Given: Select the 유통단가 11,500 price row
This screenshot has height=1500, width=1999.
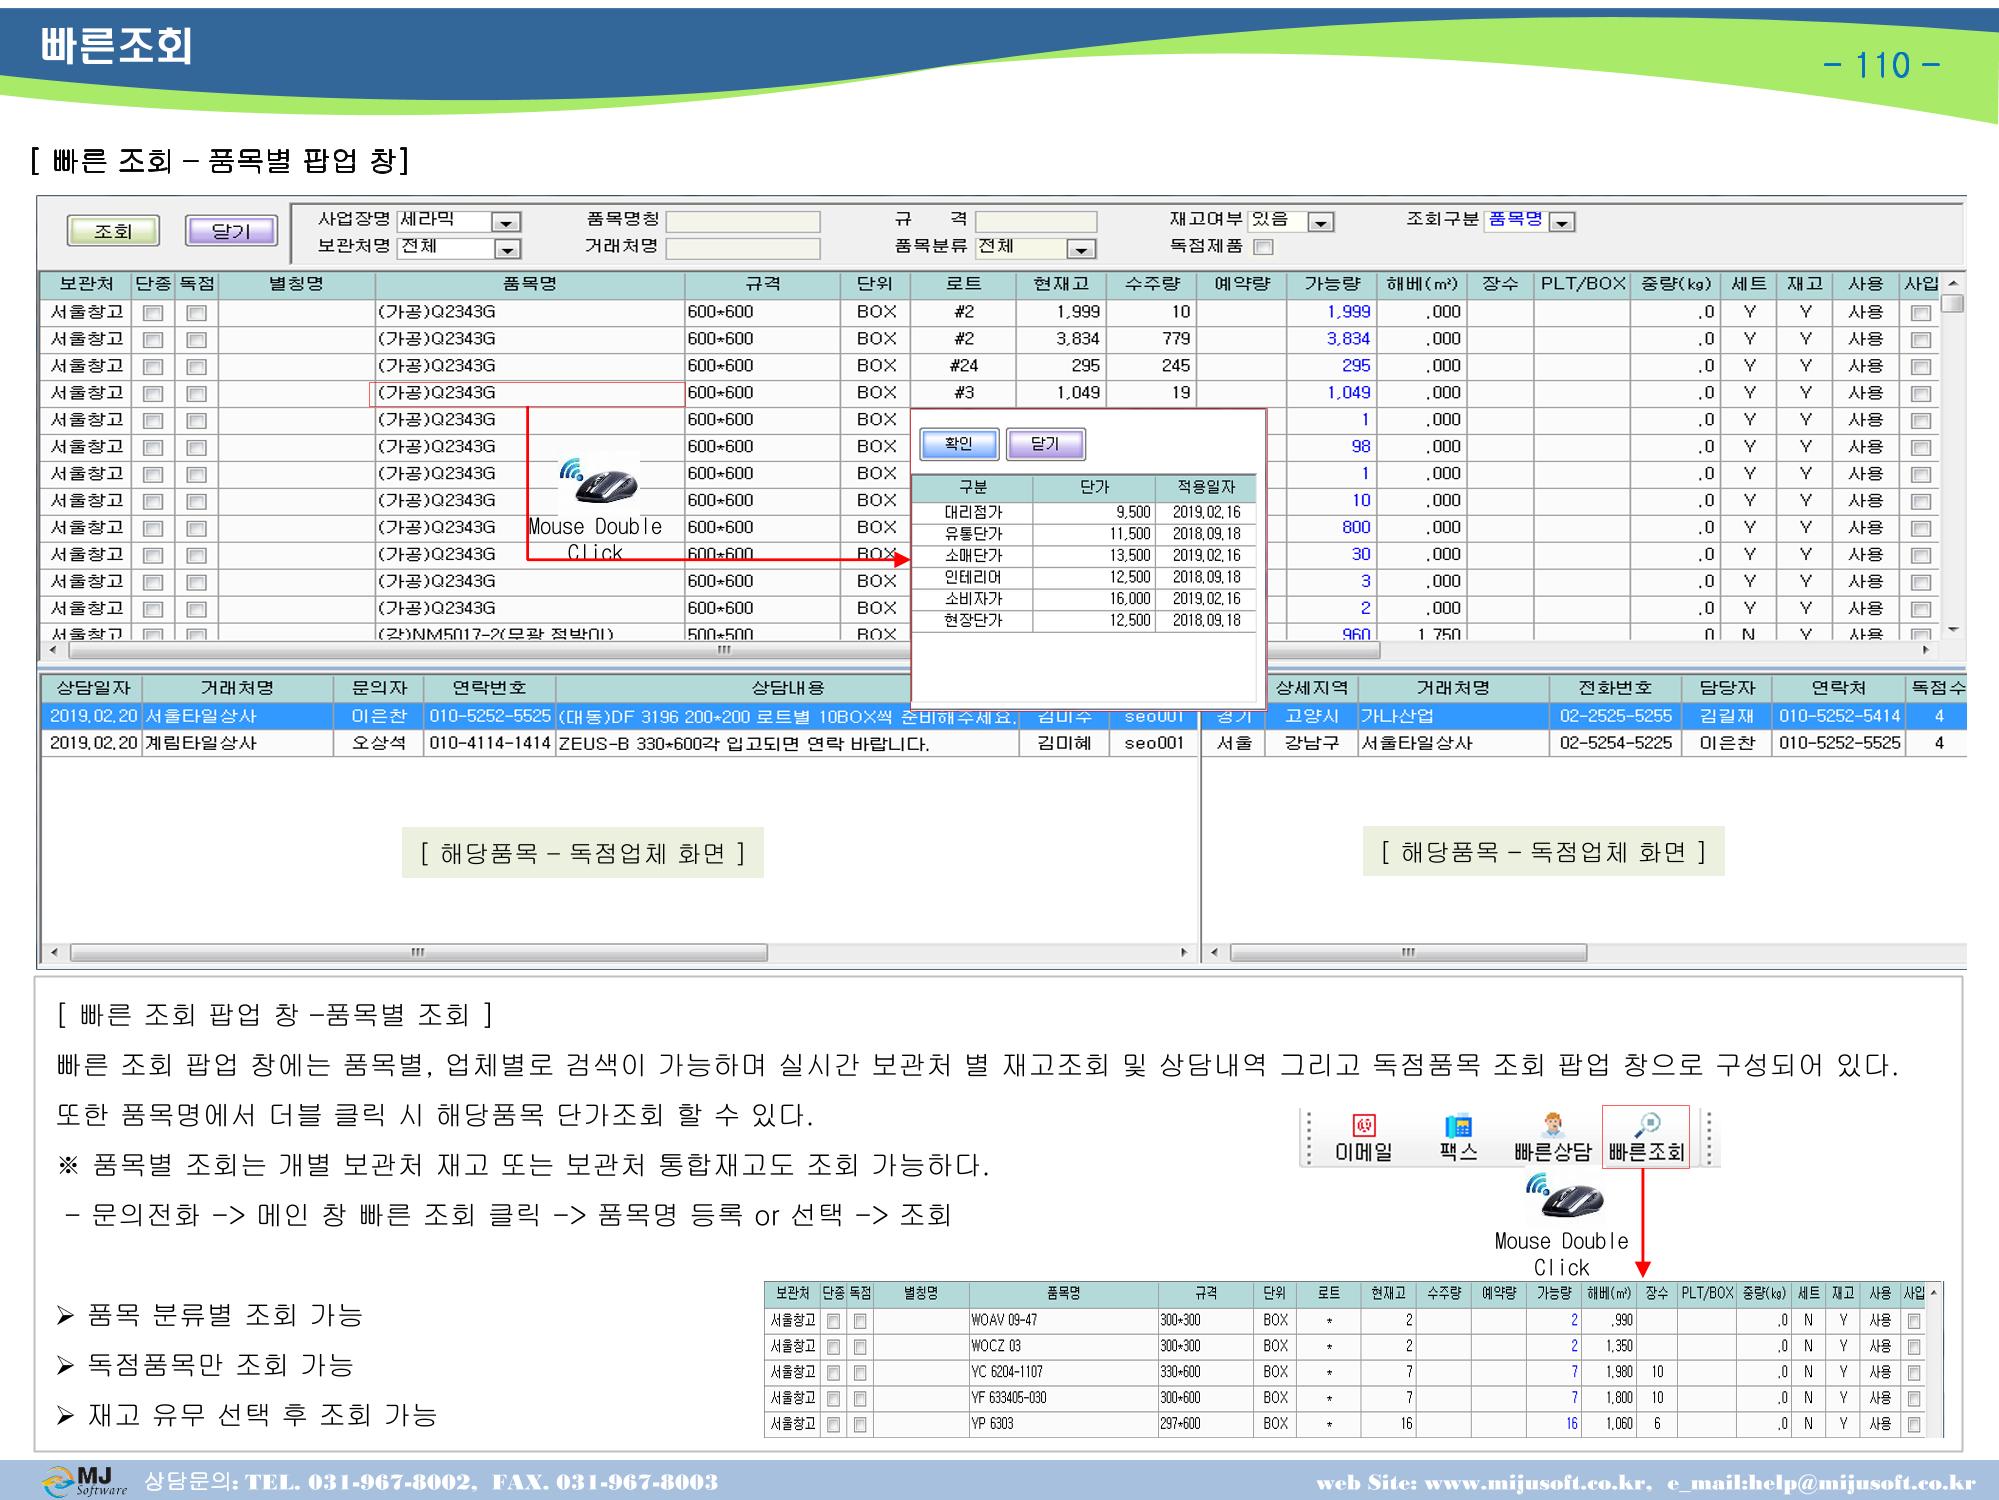Looking at the screenshot, I should 1084,534.
